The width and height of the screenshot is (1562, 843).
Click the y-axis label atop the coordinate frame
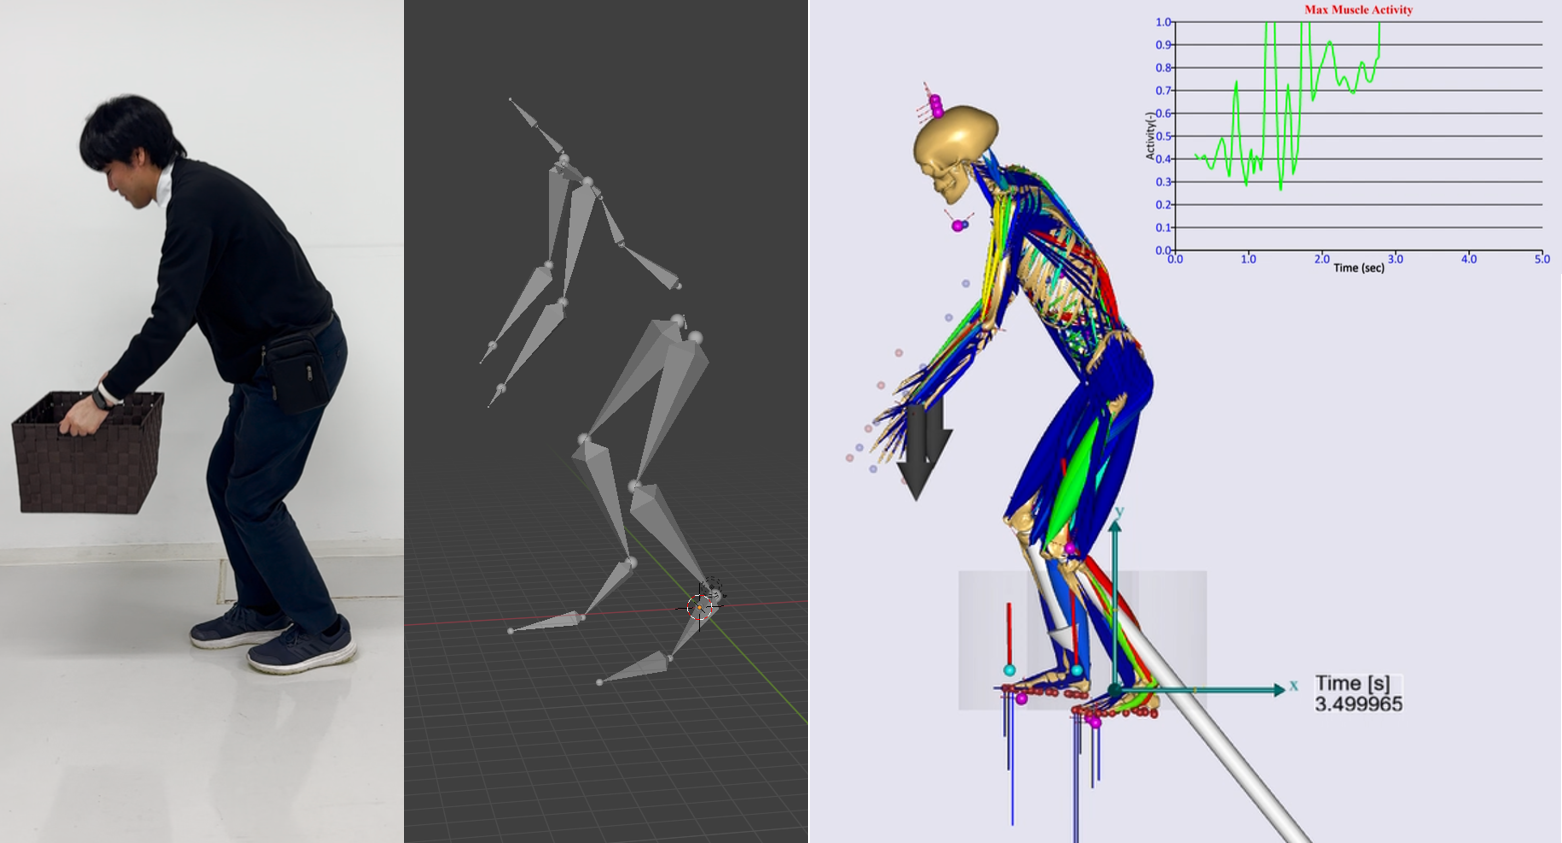click(1119, 512)
